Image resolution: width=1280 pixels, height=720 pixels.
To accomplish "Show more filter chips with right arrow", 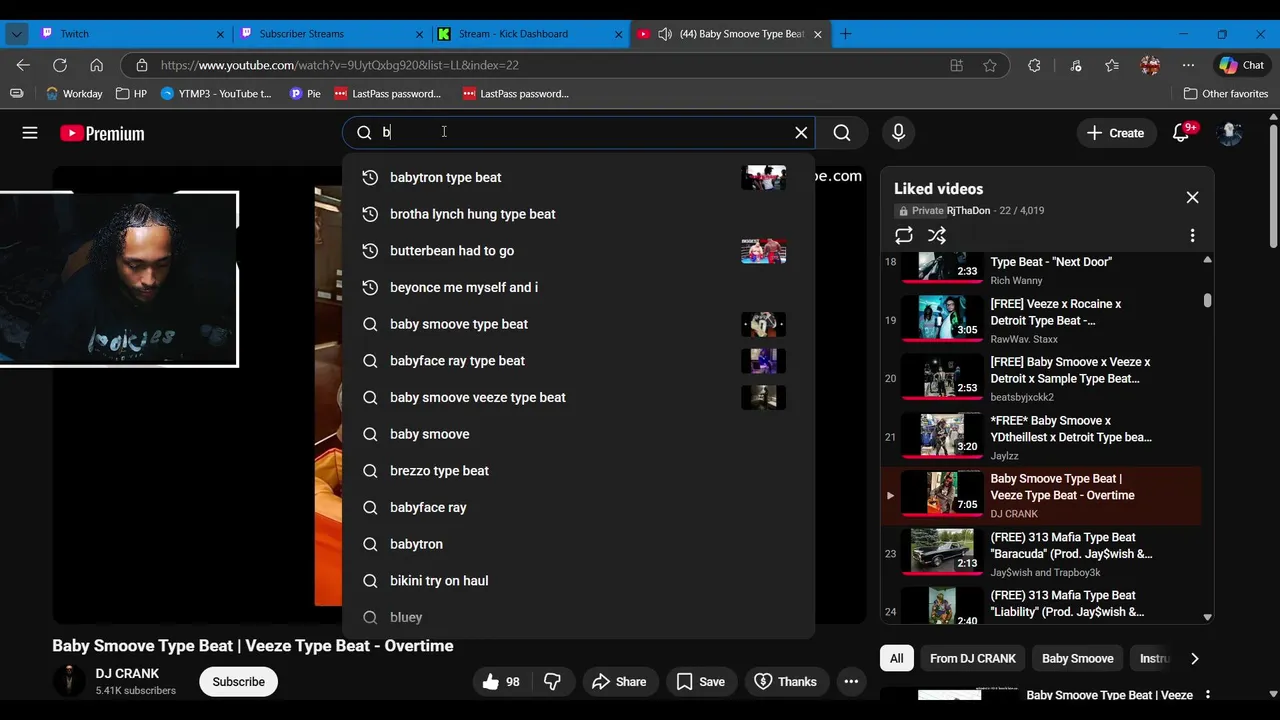I will pyautogui.click(x=1194, y=658).
